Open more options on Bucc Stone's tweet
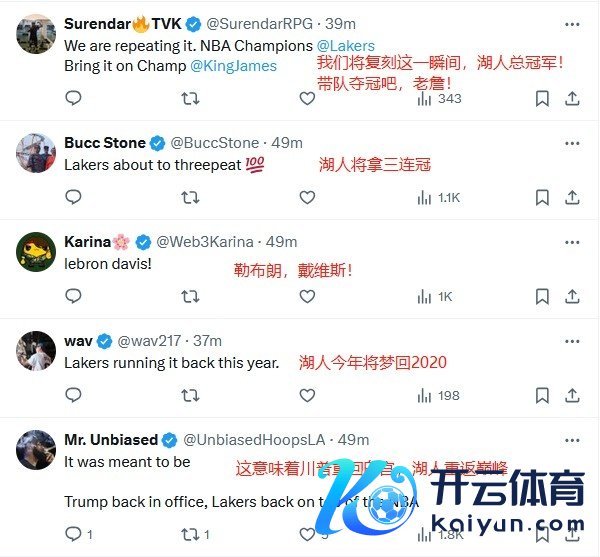The height and width of the screenshot is (557, 600). click(572, 143)
